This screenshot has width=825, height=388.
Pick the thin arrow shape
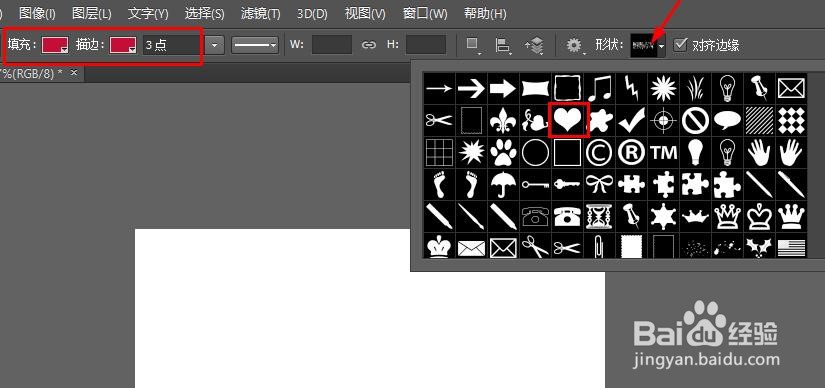439,88
